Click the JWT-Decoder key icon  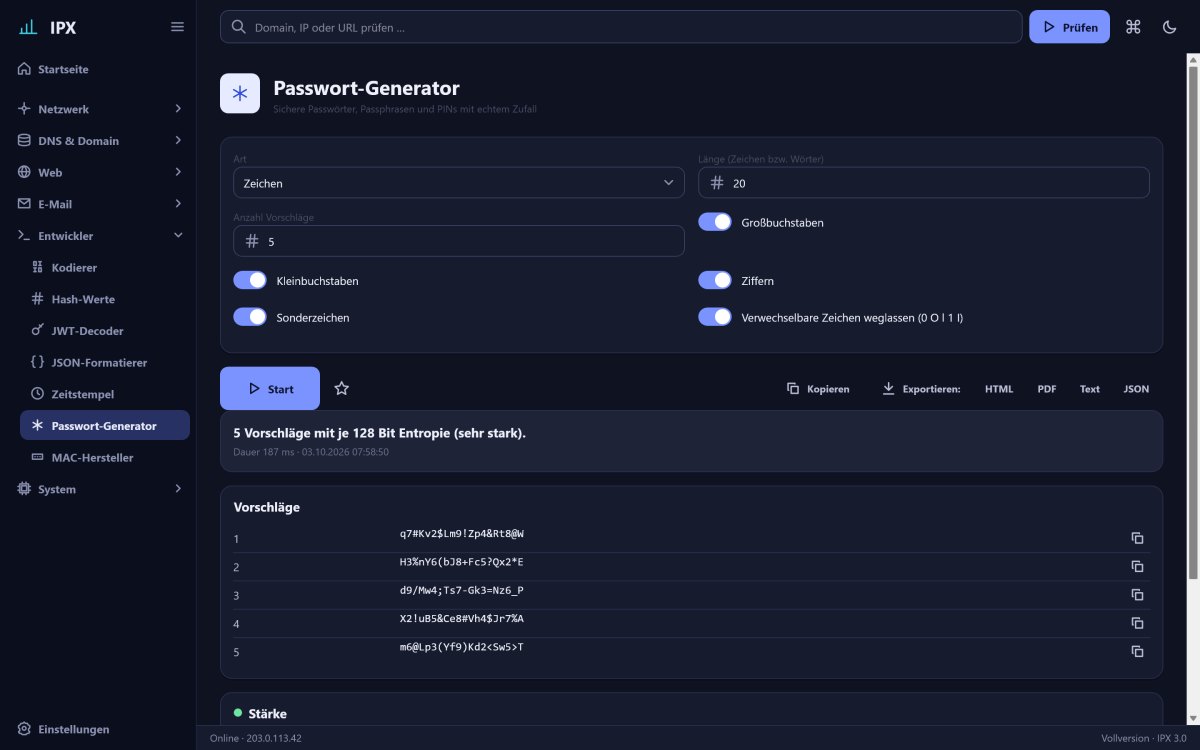[38, 330]
